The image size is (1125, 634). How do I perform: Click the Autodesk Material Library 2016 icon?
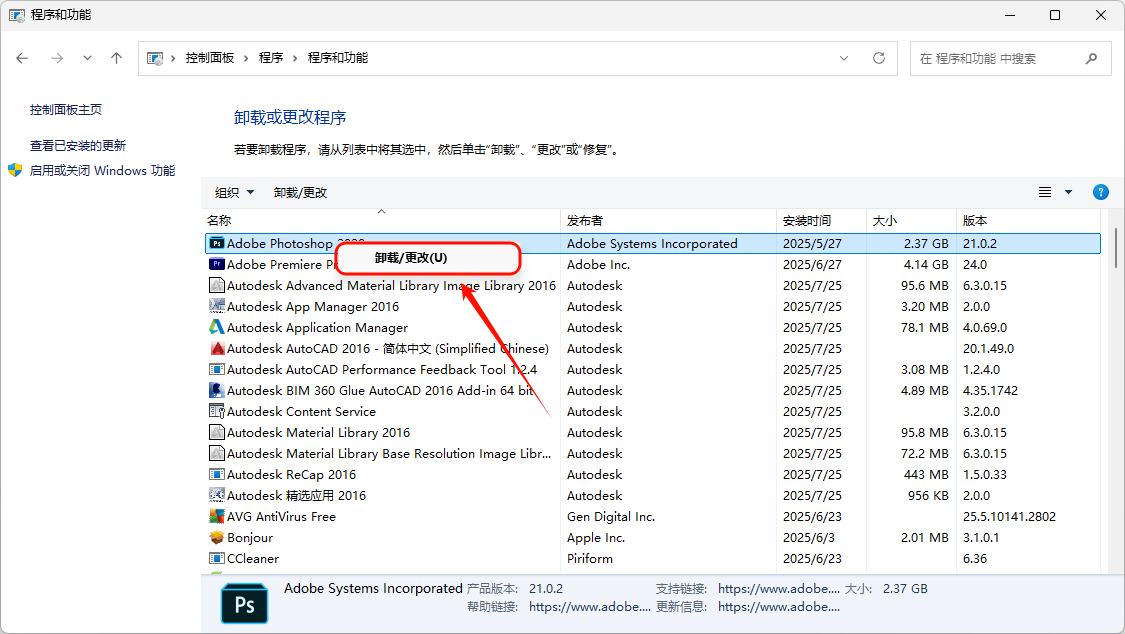point(217,432)
